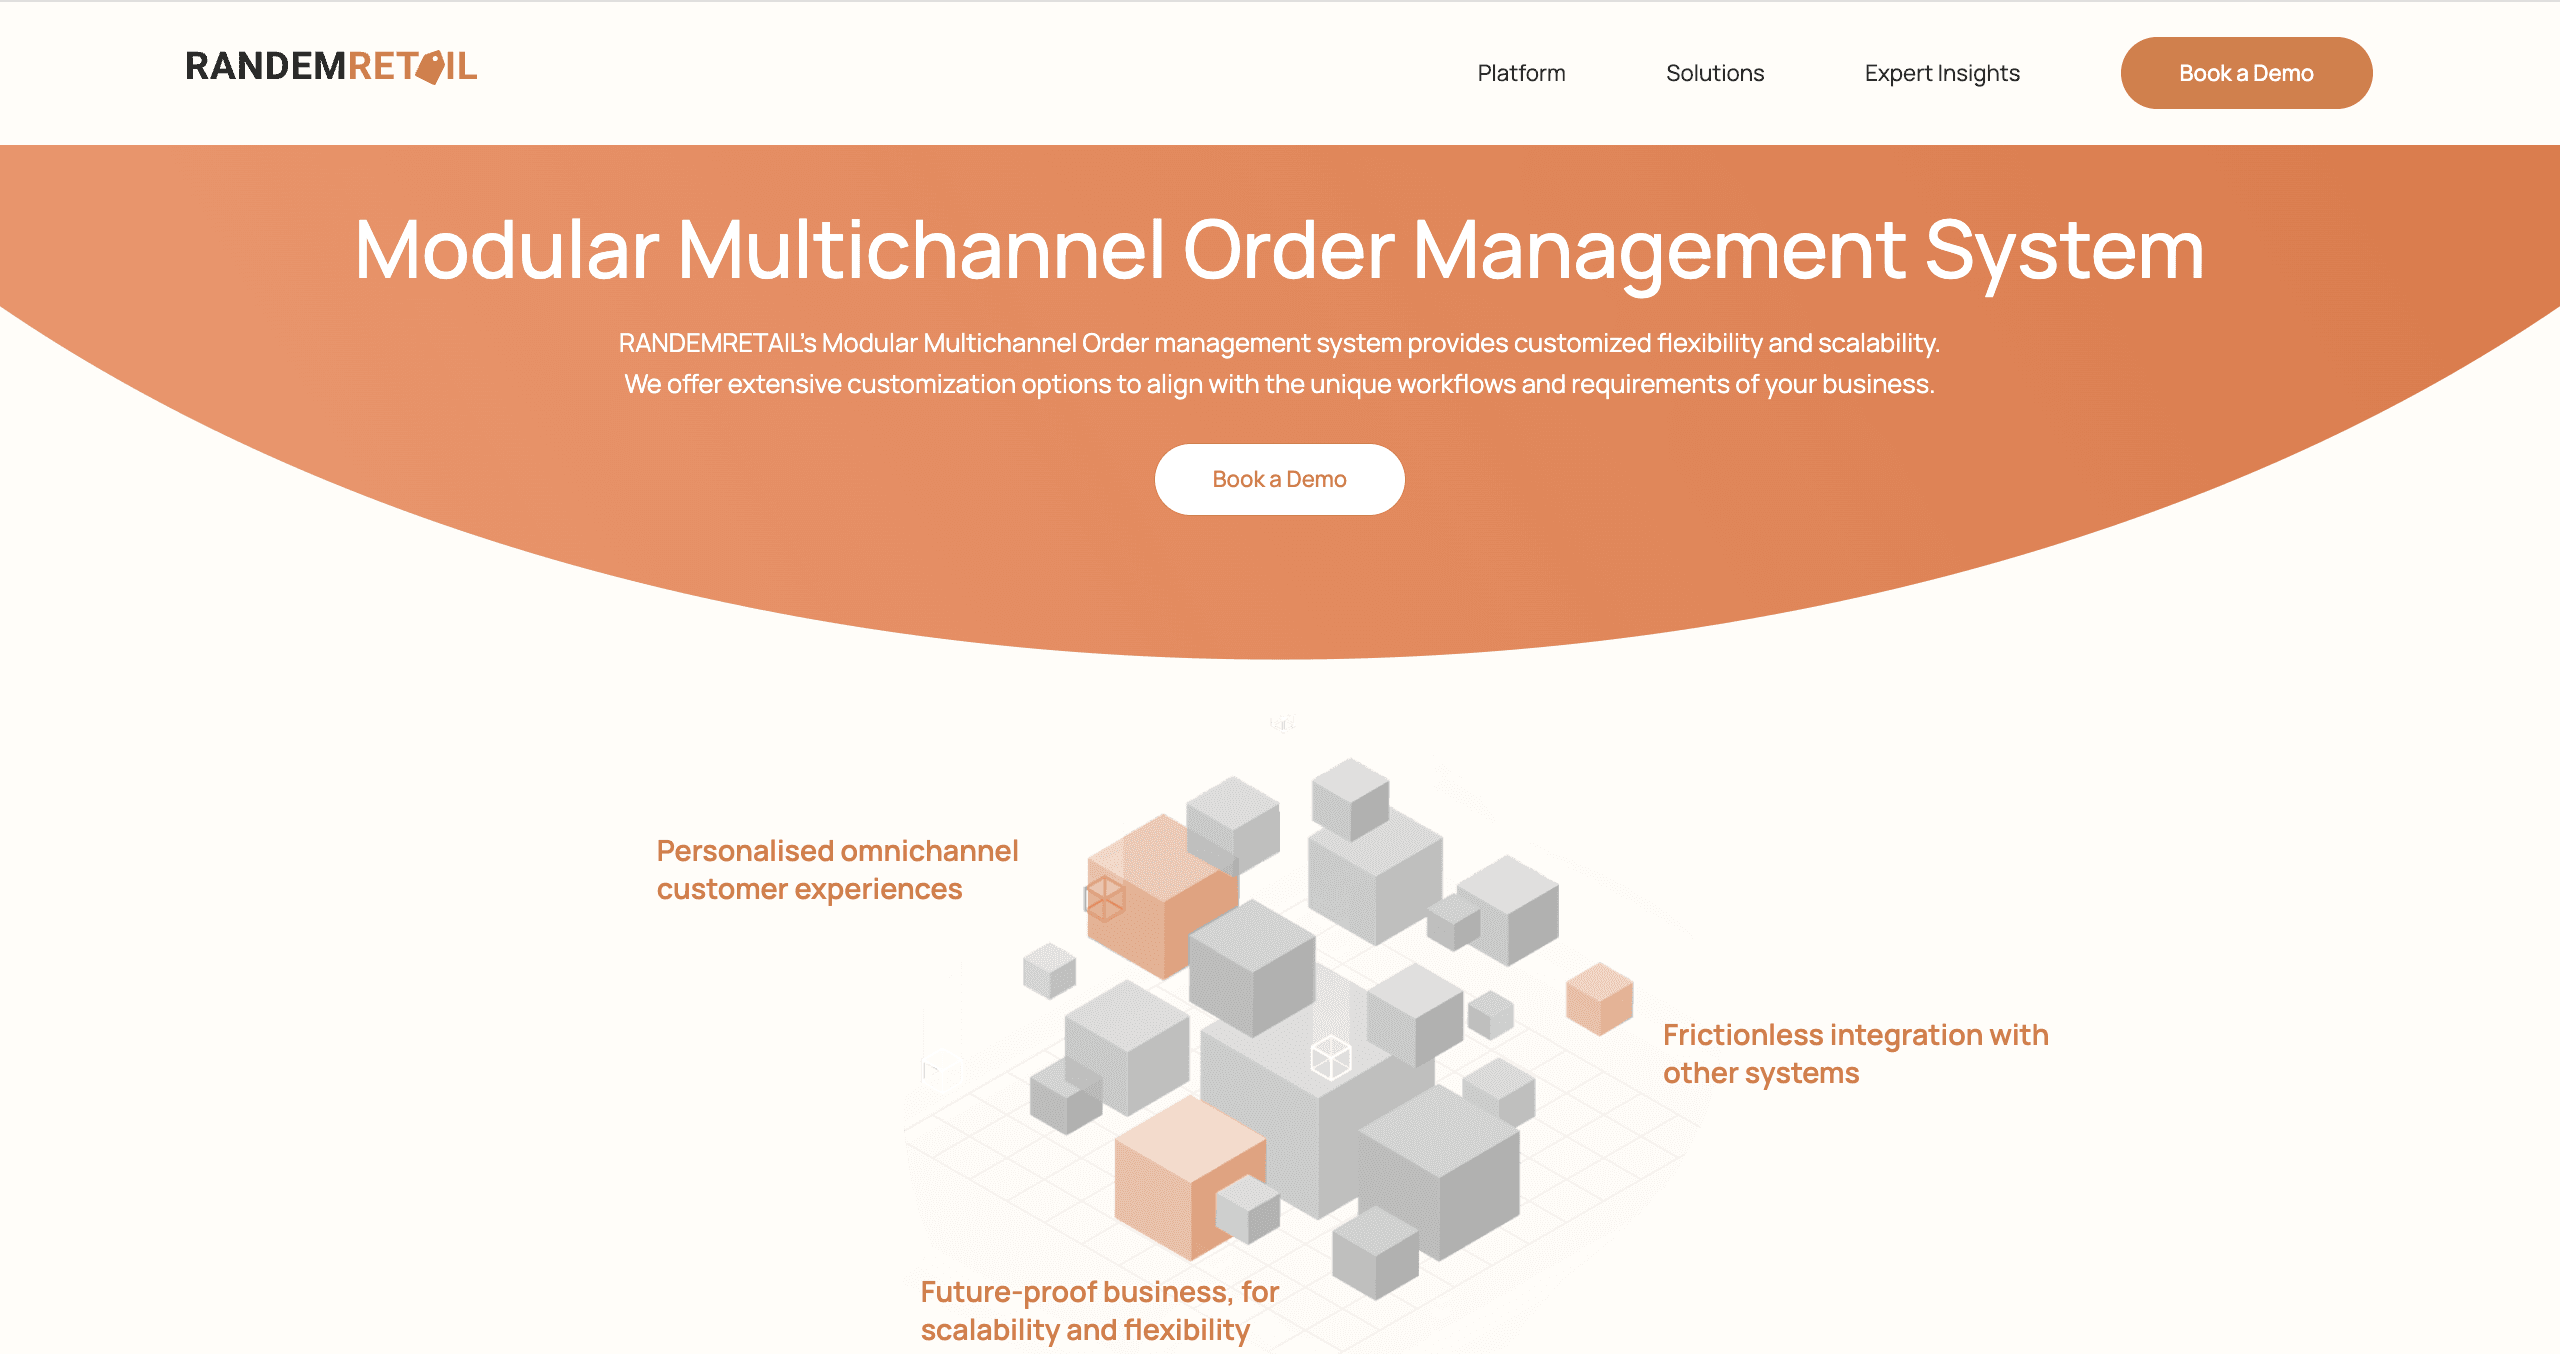Viewport: 2560px width, 1354px height.
Task: Click the white wireframe cube icon
Action: point(1331,1057)
